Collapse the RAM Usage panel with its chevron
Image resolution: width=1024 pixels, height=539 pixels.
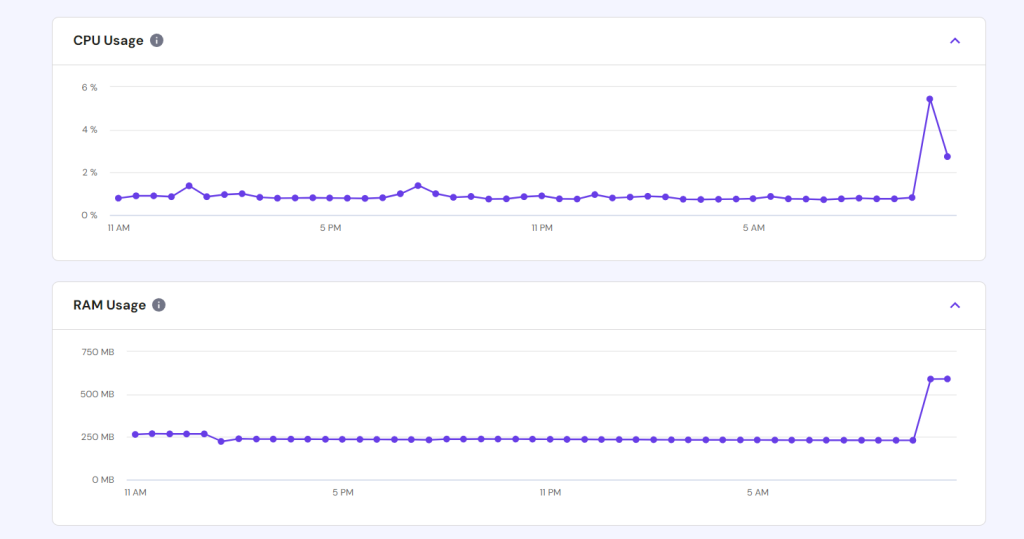954,305
